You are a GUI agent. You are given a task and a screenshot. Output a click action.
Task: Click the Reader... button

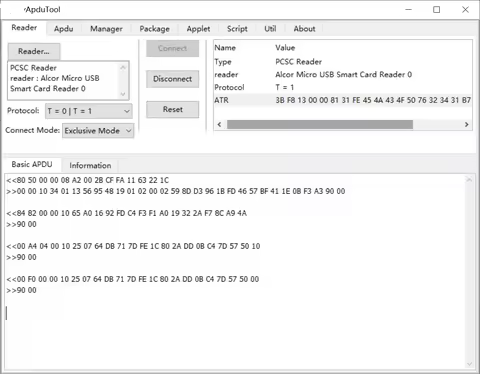click(x=34, y=51)
